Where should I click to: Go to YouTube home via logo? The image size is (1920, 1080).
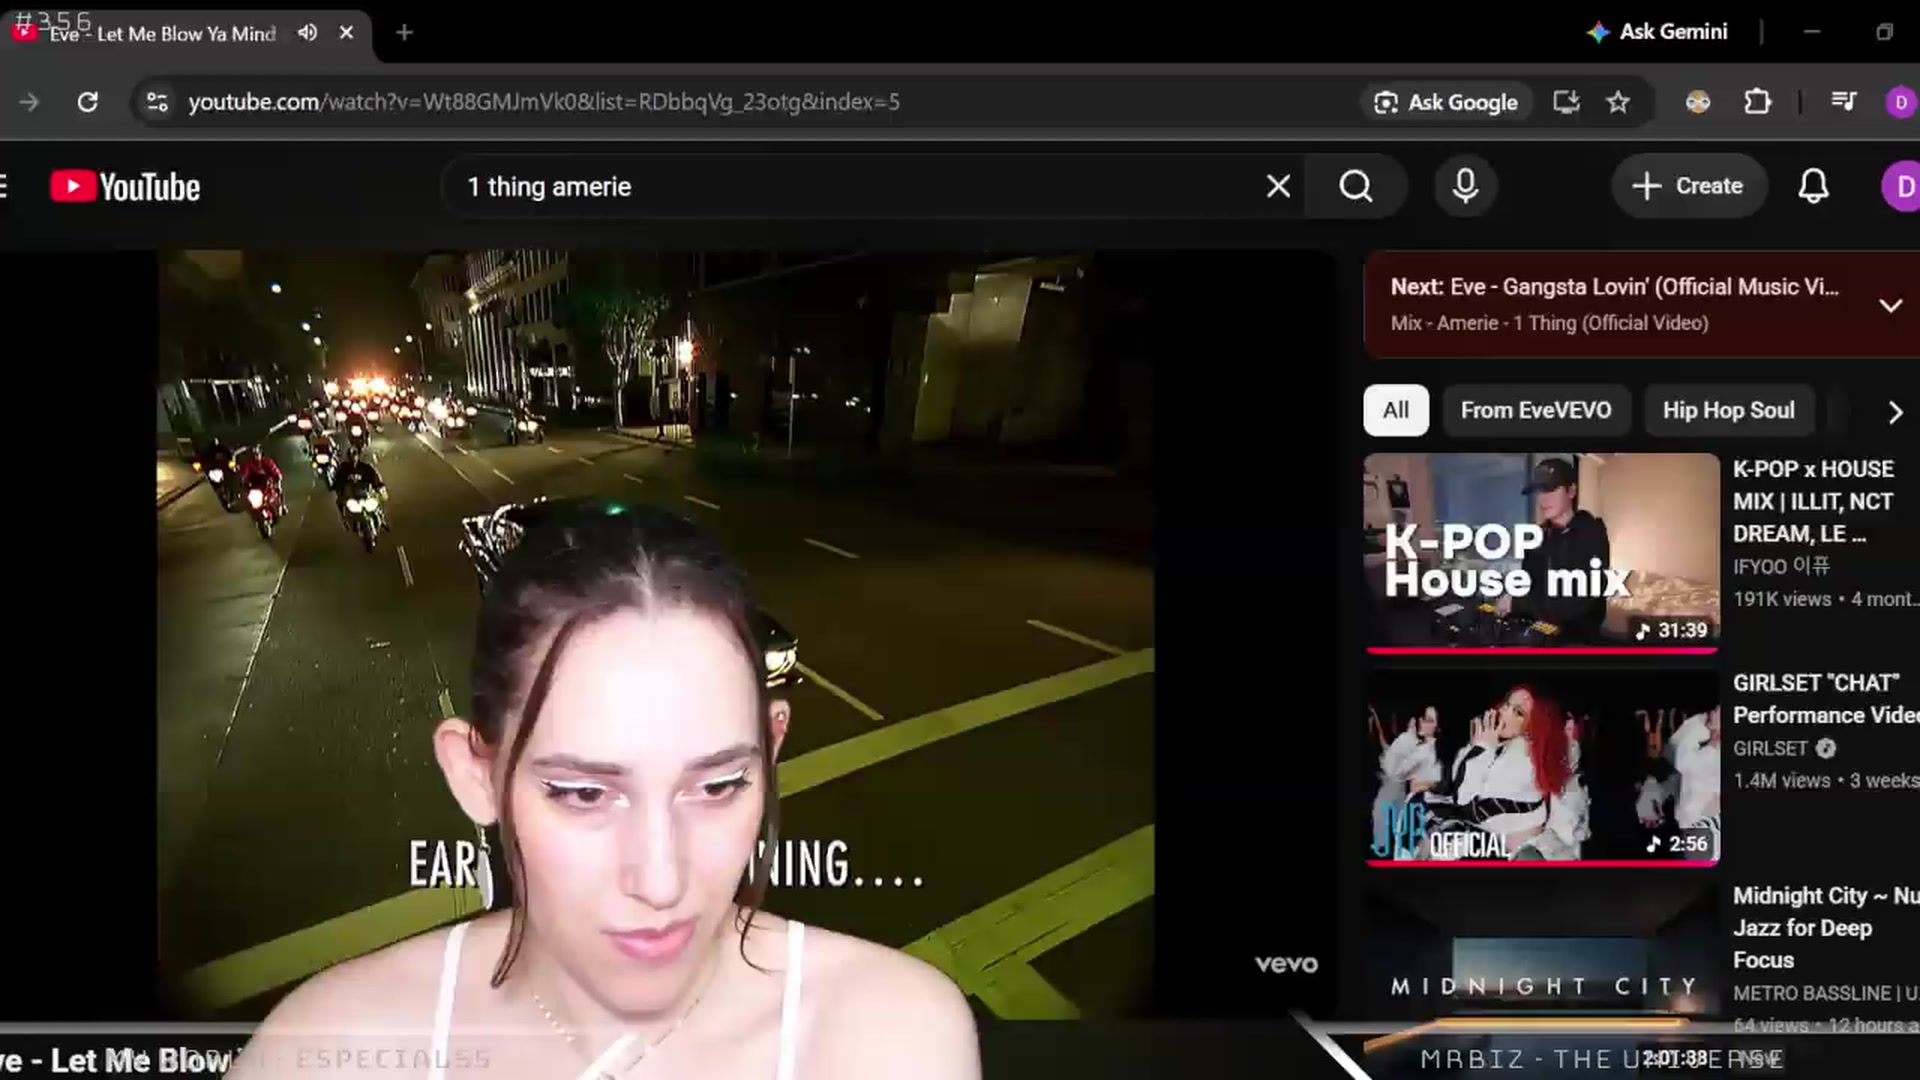tap(126, 187)
